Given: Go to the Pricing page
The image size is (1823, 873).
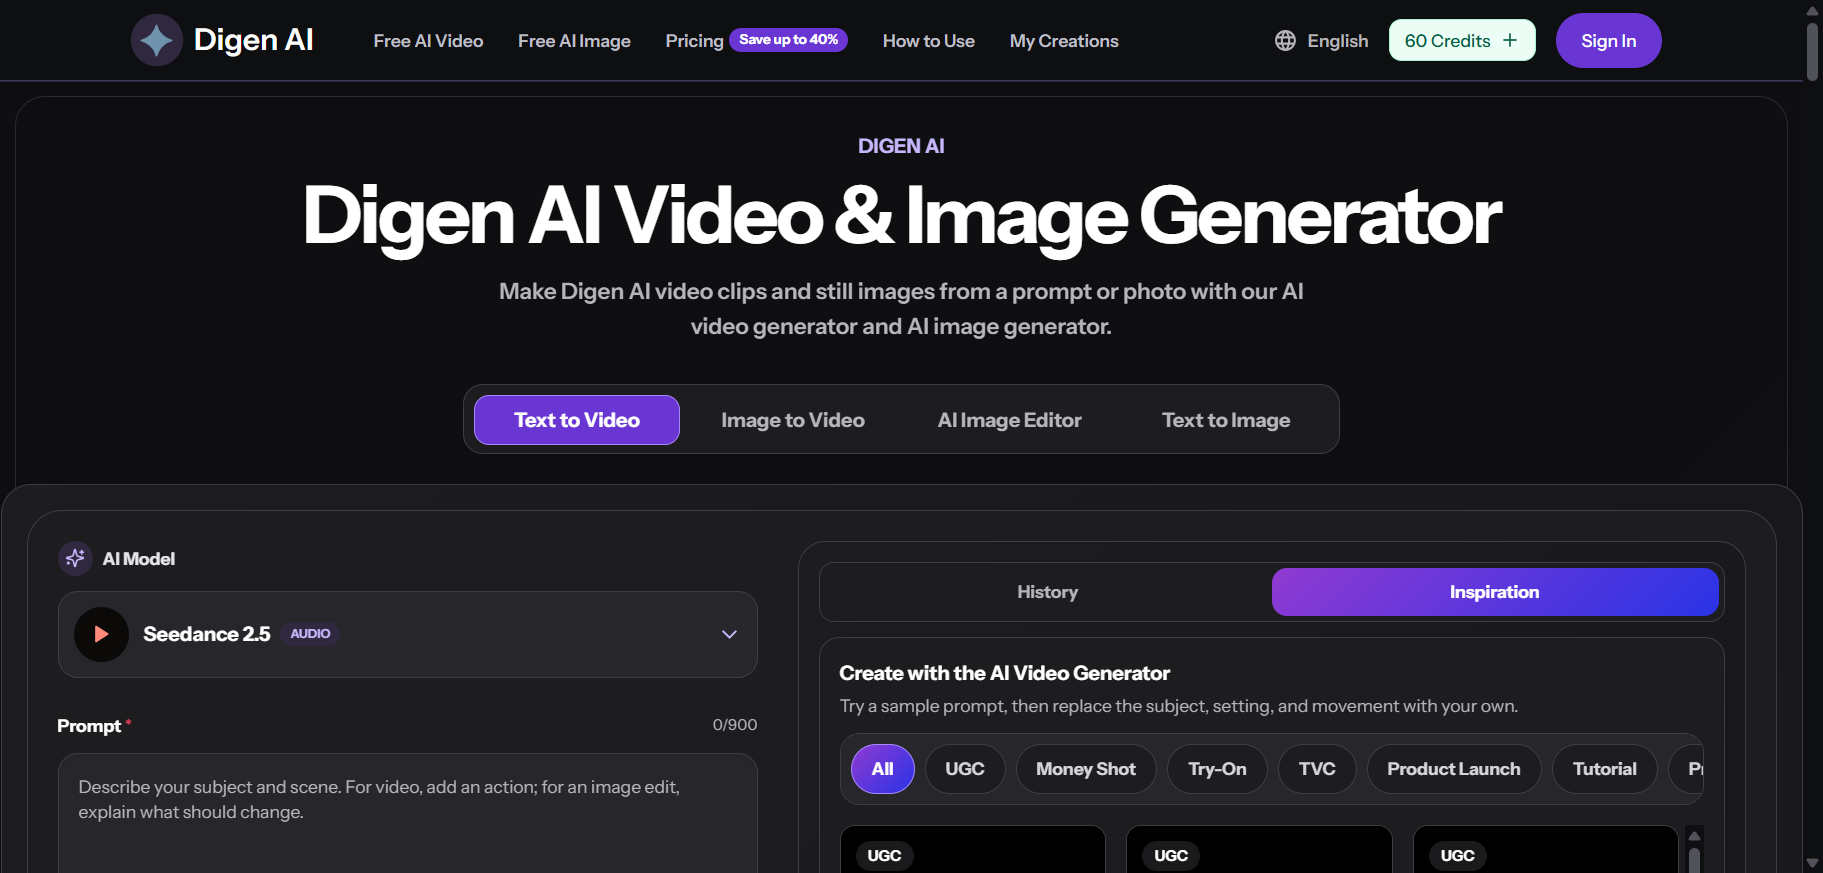Looking at the screenshot, I should click(x=694, y=41).
